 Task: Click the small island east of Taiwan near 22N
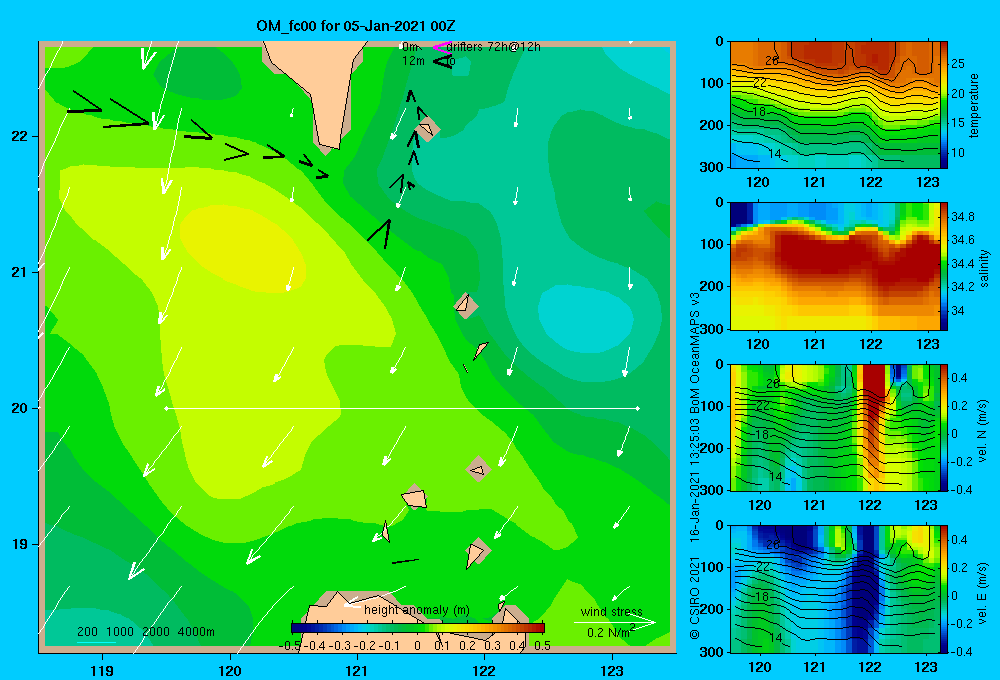click(x=426, y=129)
